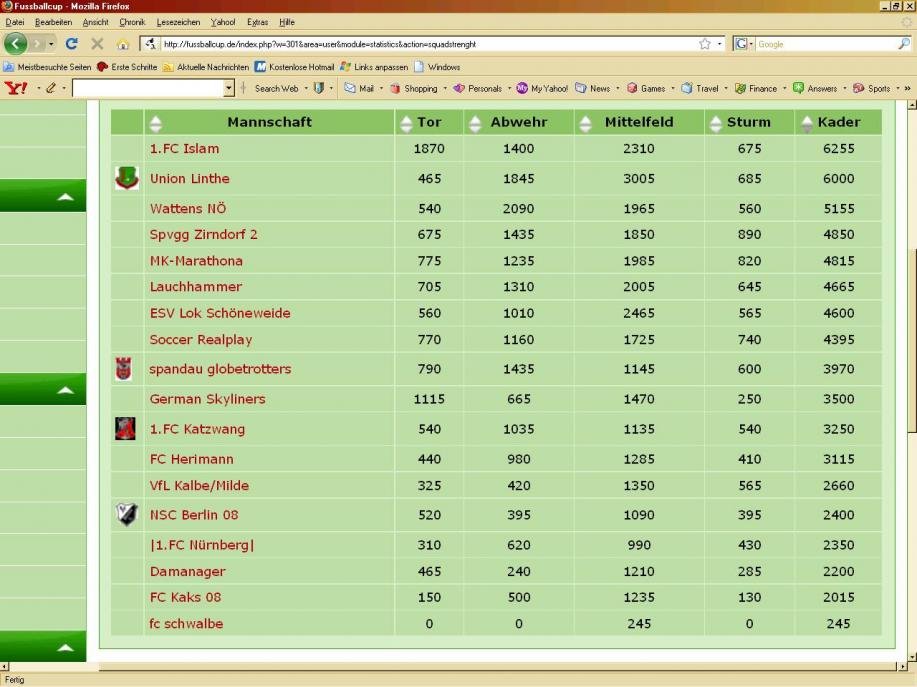Click into the URL address bar
This screenshot has height=687, width=917.
pos(420,44)
